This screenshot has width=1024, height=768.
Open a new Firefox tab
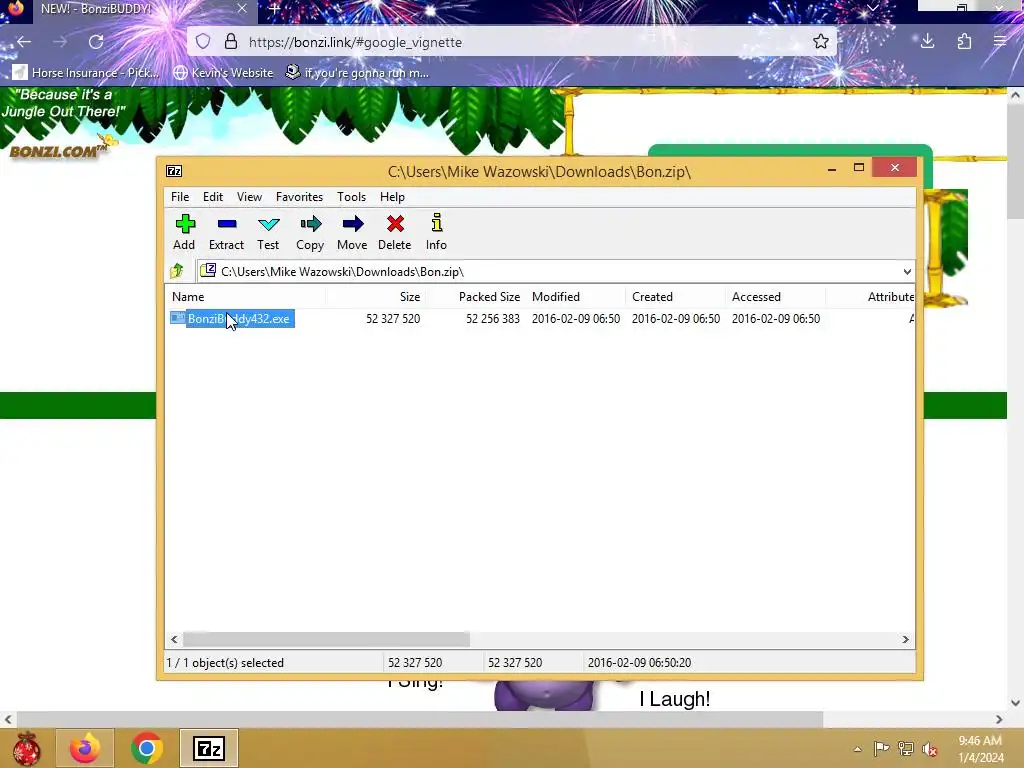pos(274,9)
